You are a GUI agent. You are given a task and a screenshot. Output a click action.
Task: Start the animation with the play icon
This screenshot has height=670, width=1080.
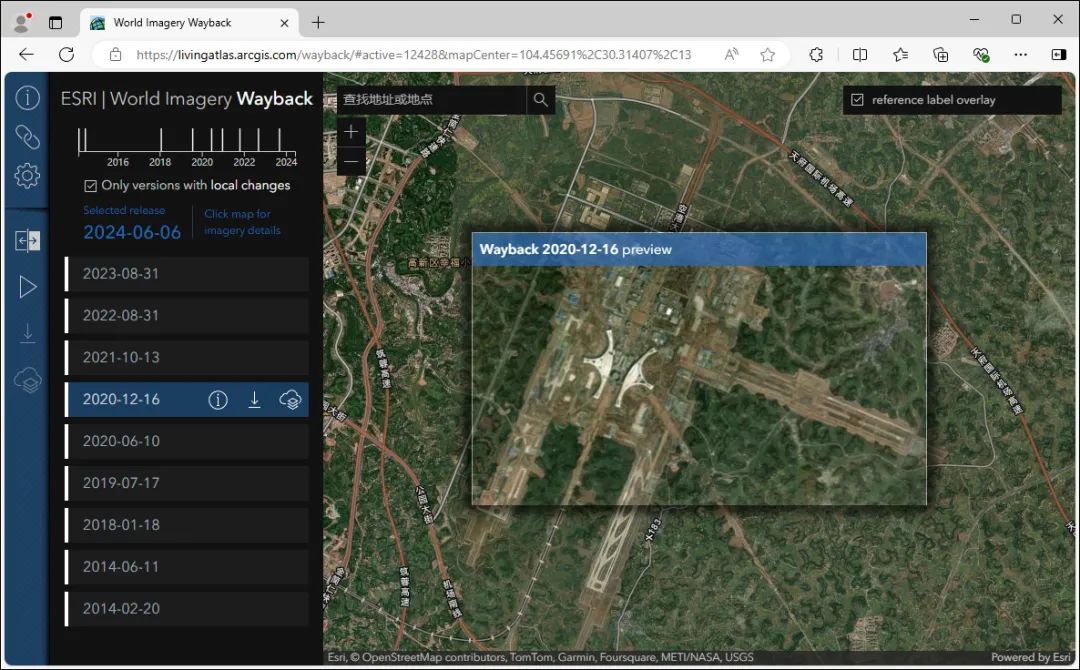(27, 287)
